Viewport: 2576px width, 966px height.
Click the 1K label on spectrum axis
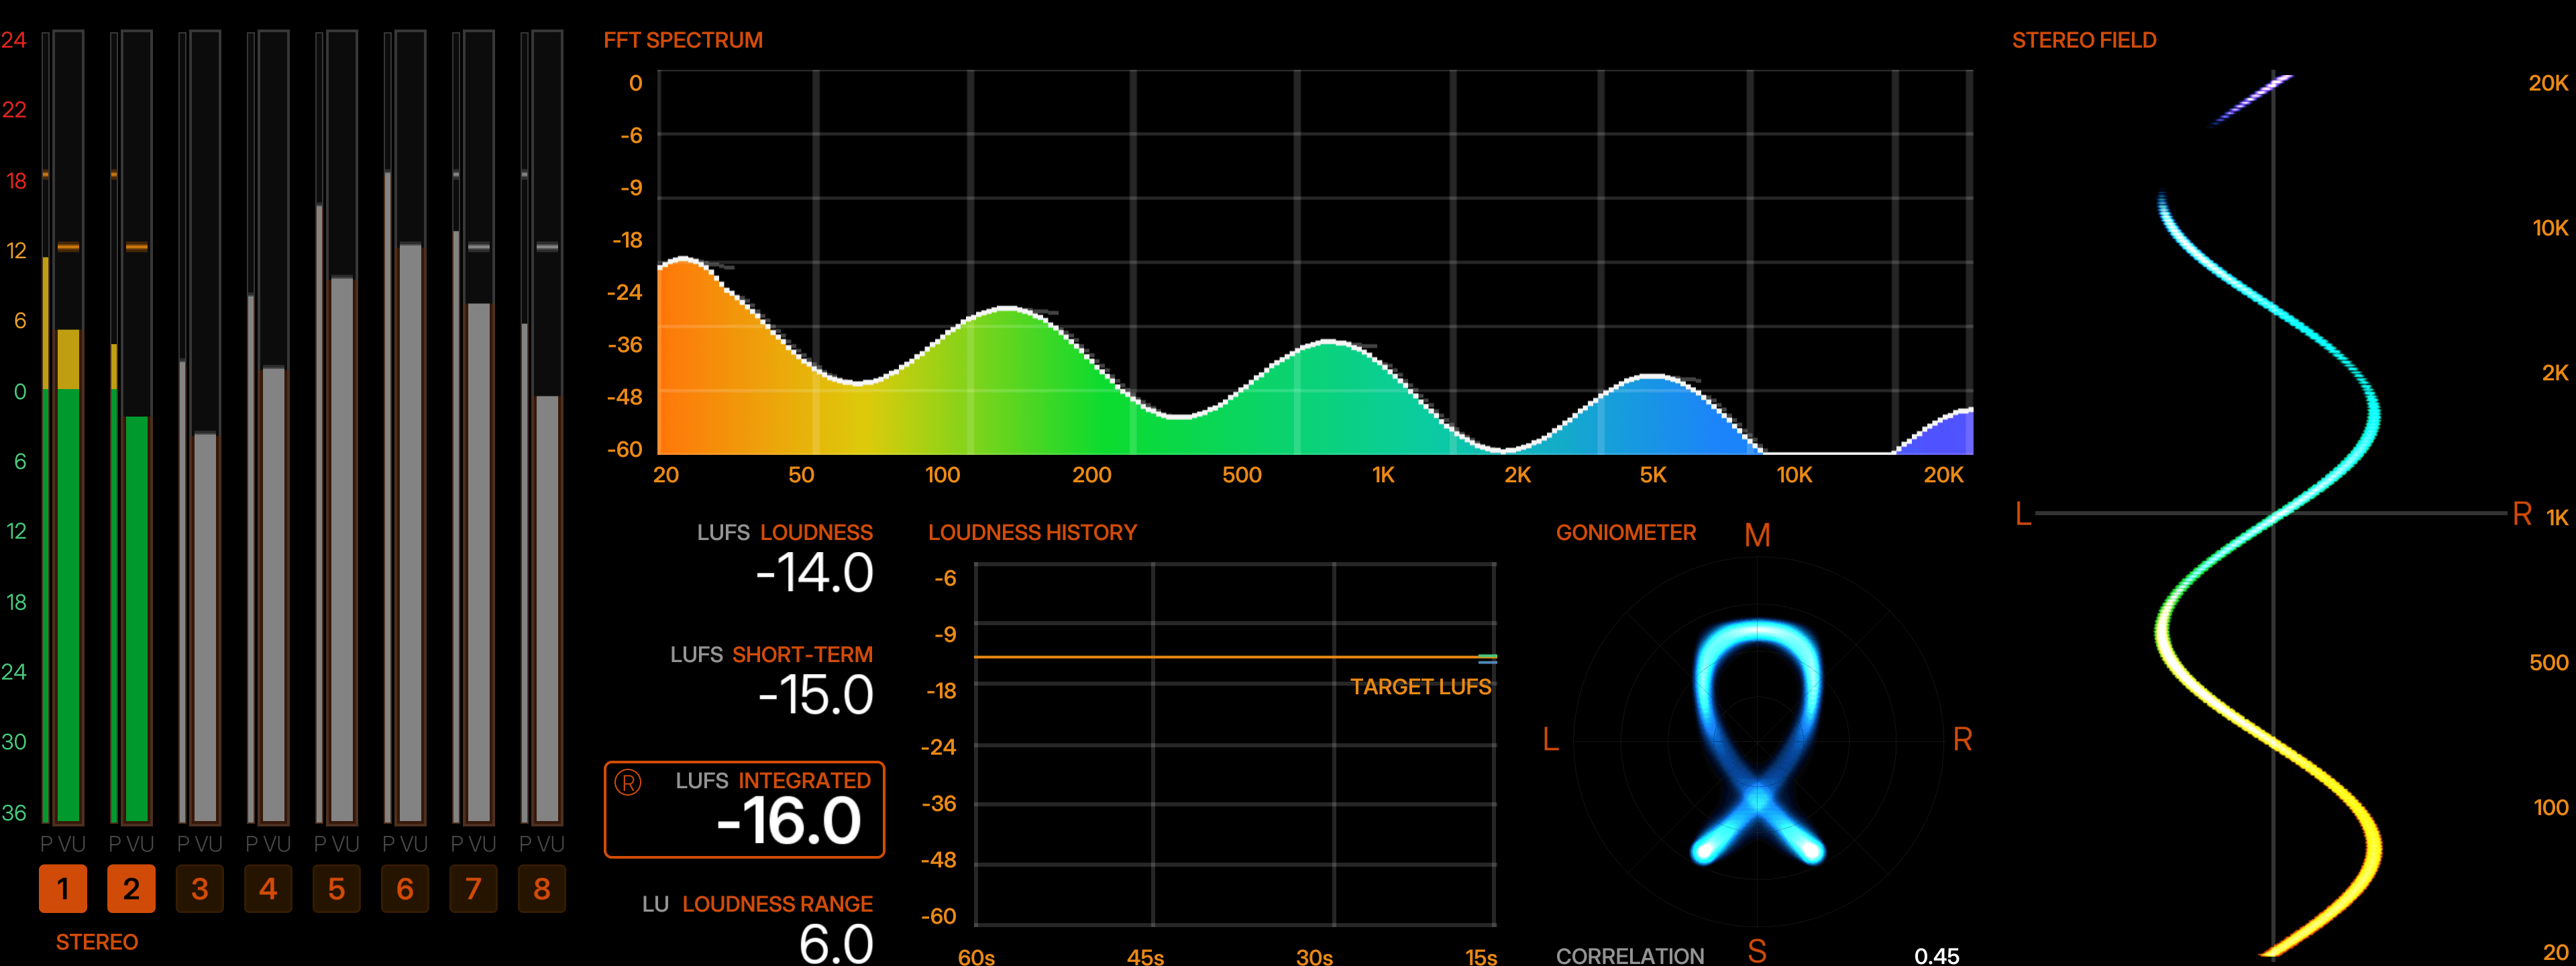1383,475
